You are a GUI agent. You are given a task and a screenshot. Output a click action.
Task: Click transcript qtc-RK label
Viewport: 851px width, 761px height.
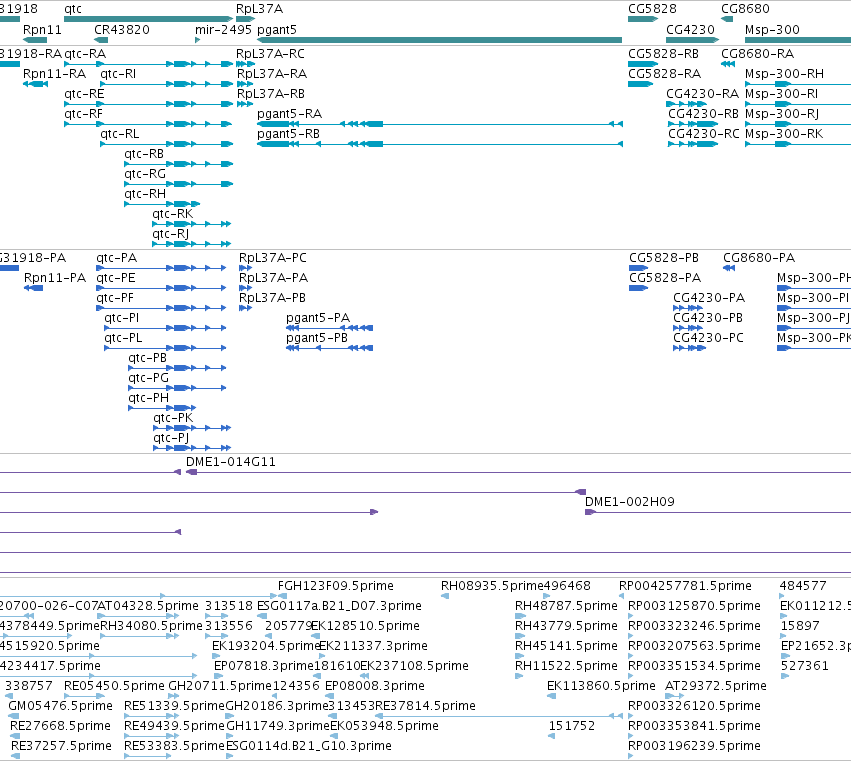173,214
